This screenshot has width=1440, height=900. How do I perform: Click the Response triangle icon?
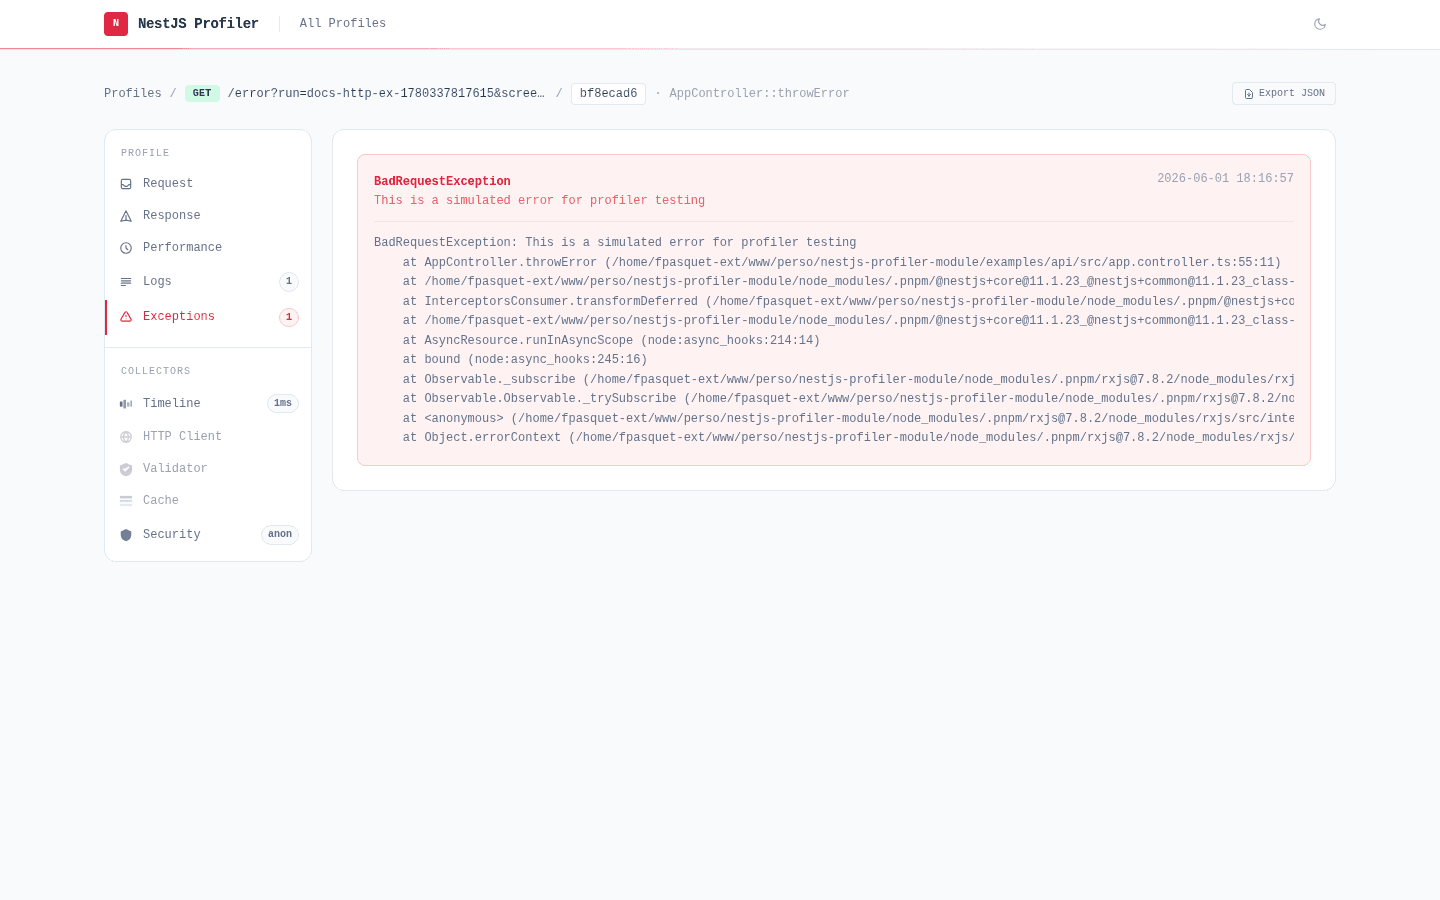[x=126, y=216]
